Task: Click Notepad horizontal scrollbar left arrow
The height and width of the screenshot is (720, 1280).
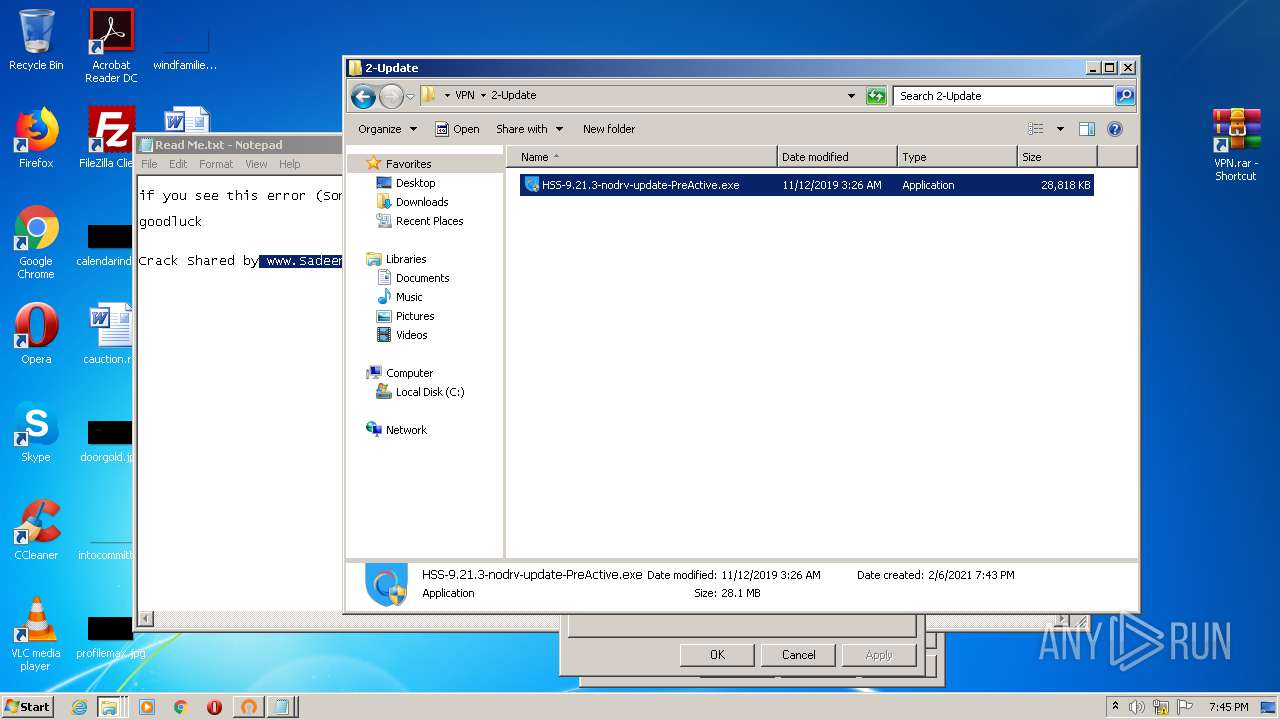Action: pos(146,619)
